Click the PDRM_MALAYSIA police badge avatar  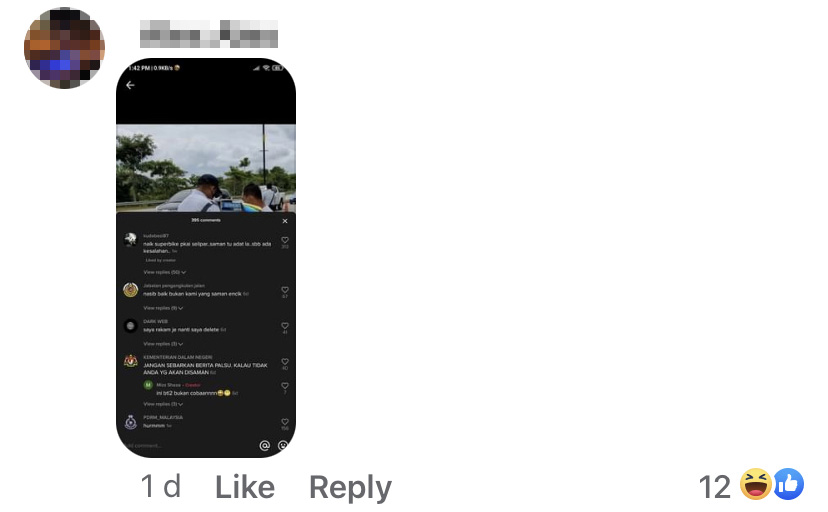click(x=130, y=422)
